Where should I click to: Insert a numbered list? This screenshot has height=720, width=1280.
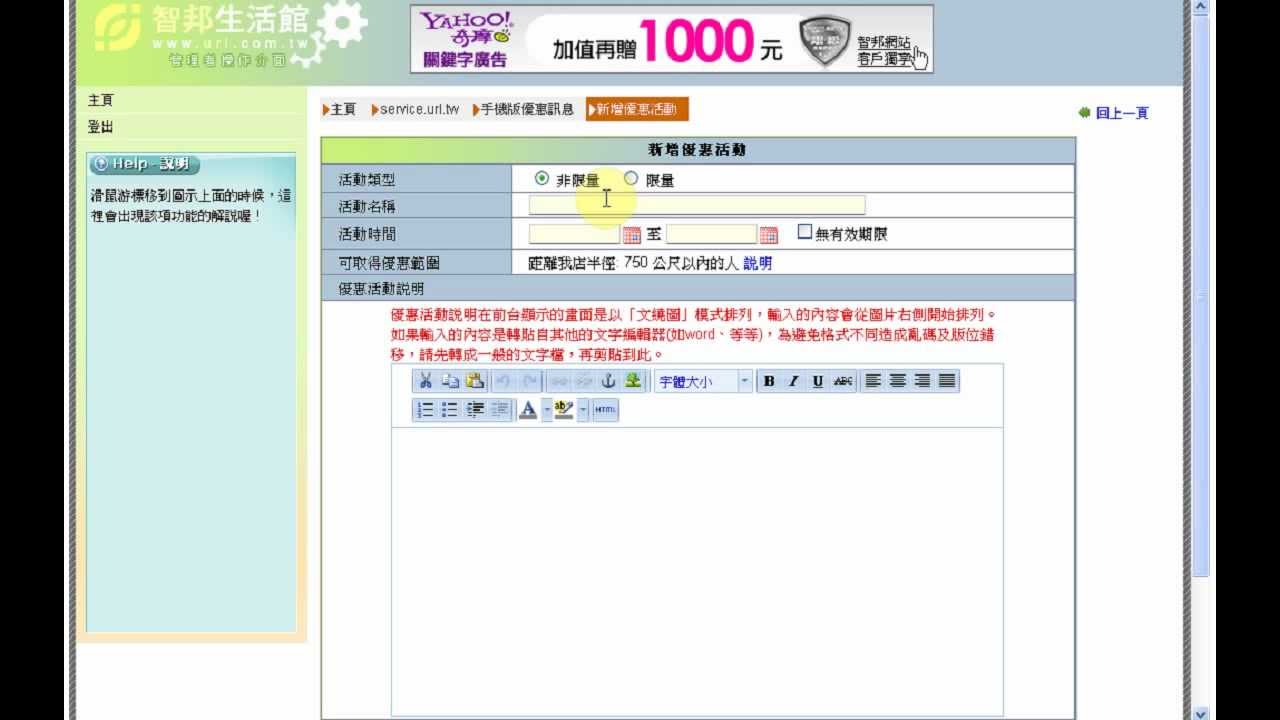tap(425, 410)
